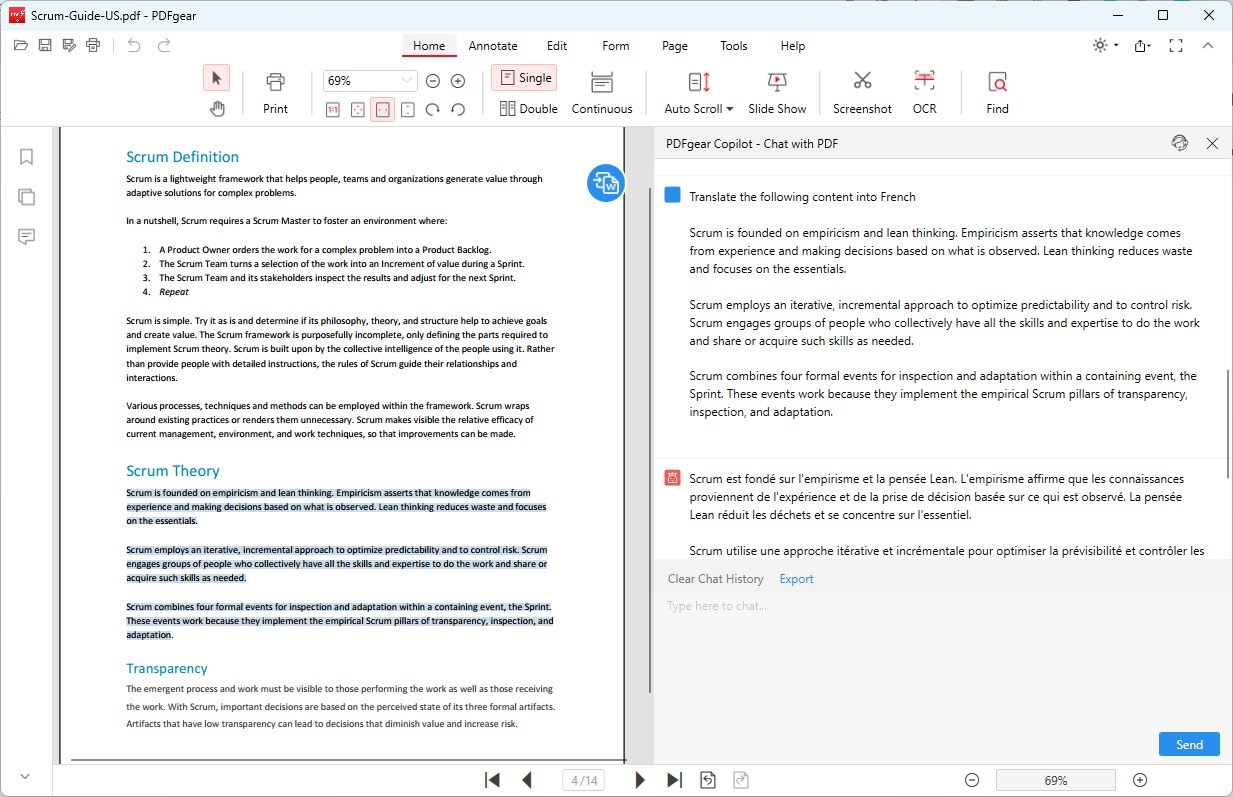Image resolution: width=1233 pixels, height=797 pixels.
Task: Enable Single page view mode
Action: pos(524,77)
